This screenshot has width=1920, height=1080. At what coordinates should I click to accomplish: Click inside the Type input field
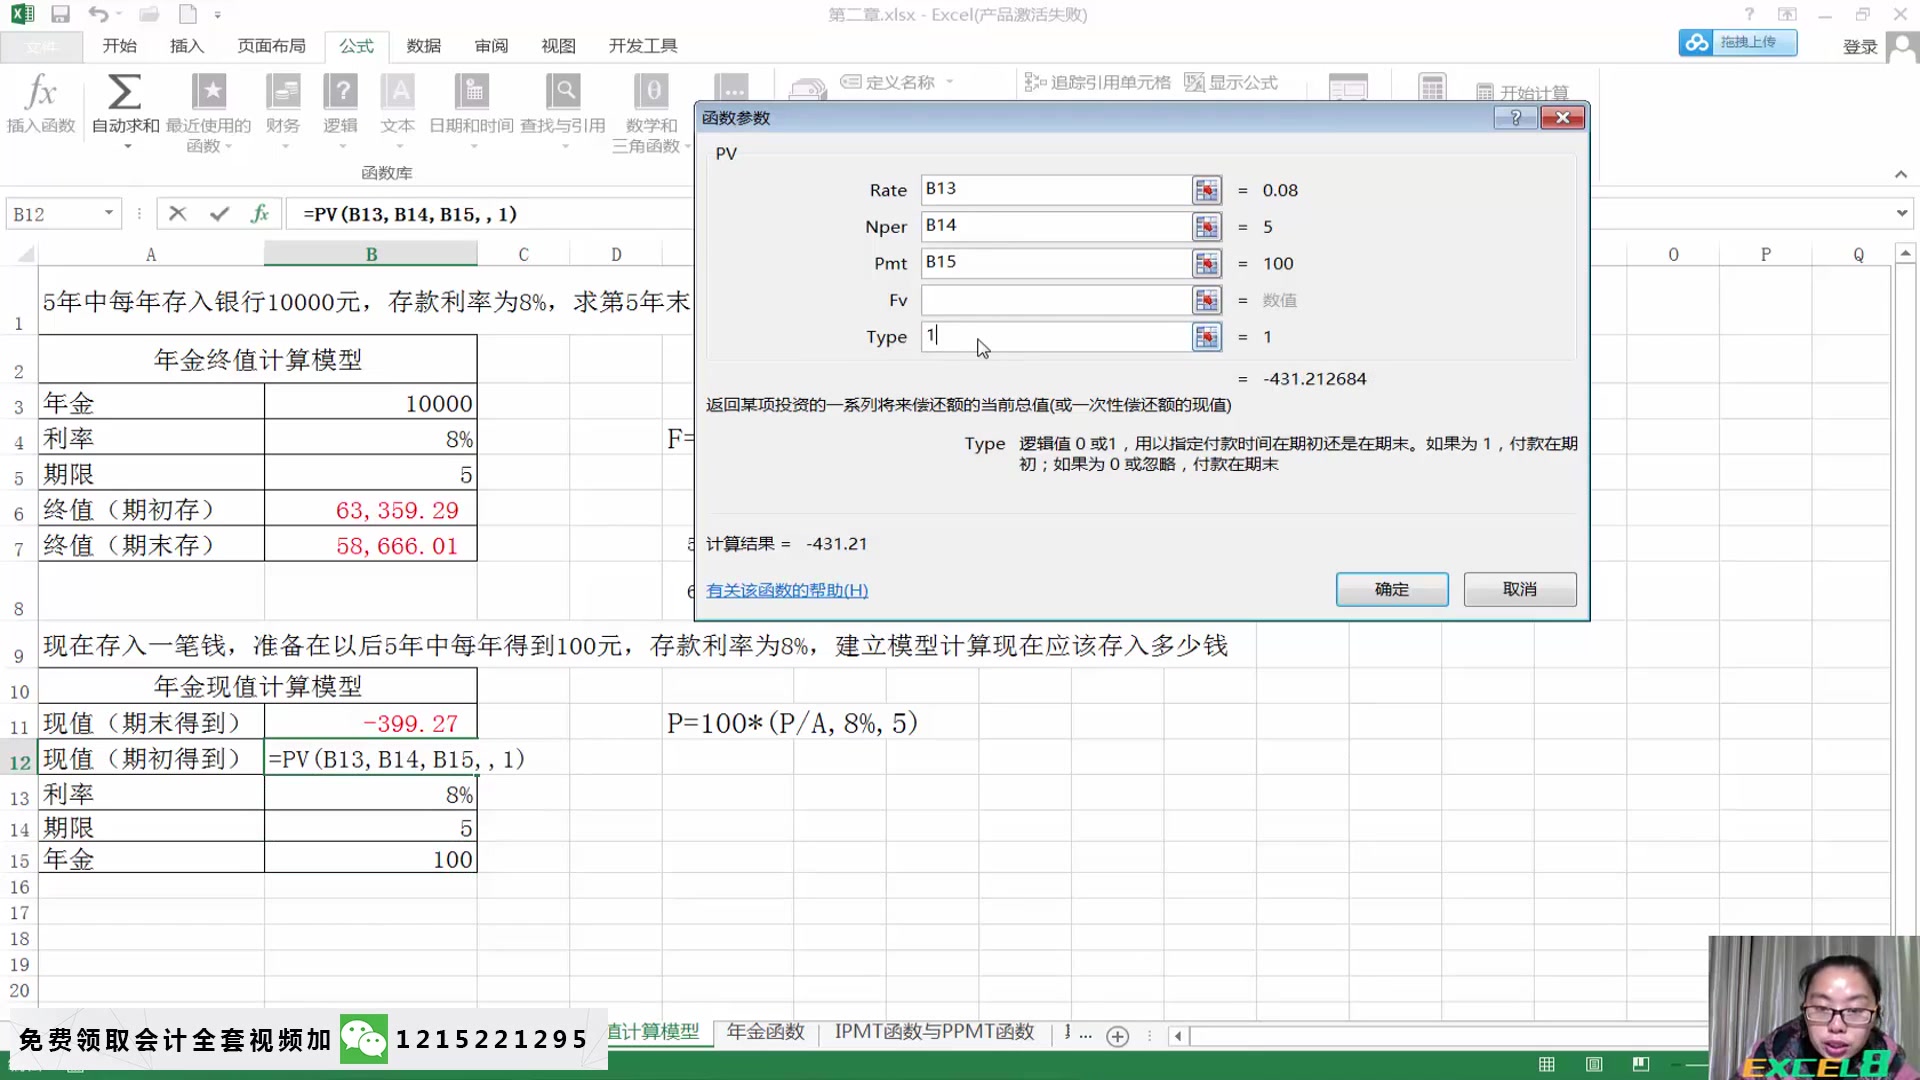tap(1050, 337)
